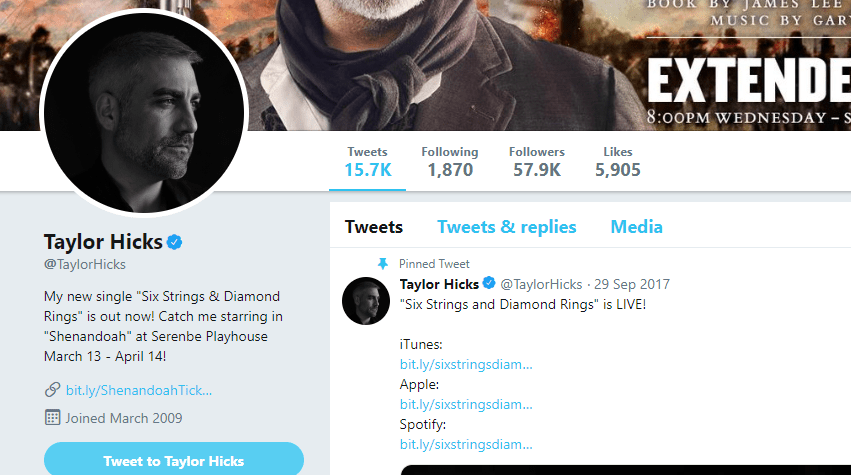The height and width of the screenshot is (475, 851).
Task: View the 5,905 Likes
Action: tap(617, 162)
